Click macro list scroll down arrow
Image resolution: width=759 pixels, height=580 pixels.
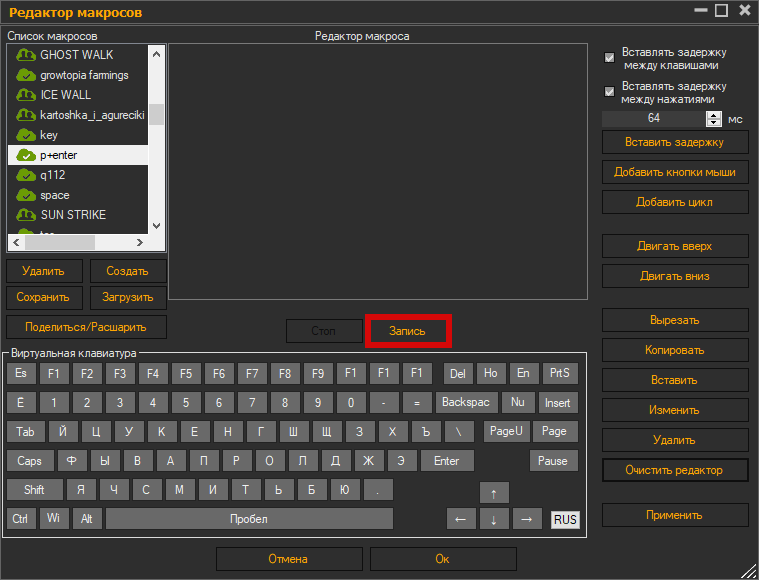(156, 226)
